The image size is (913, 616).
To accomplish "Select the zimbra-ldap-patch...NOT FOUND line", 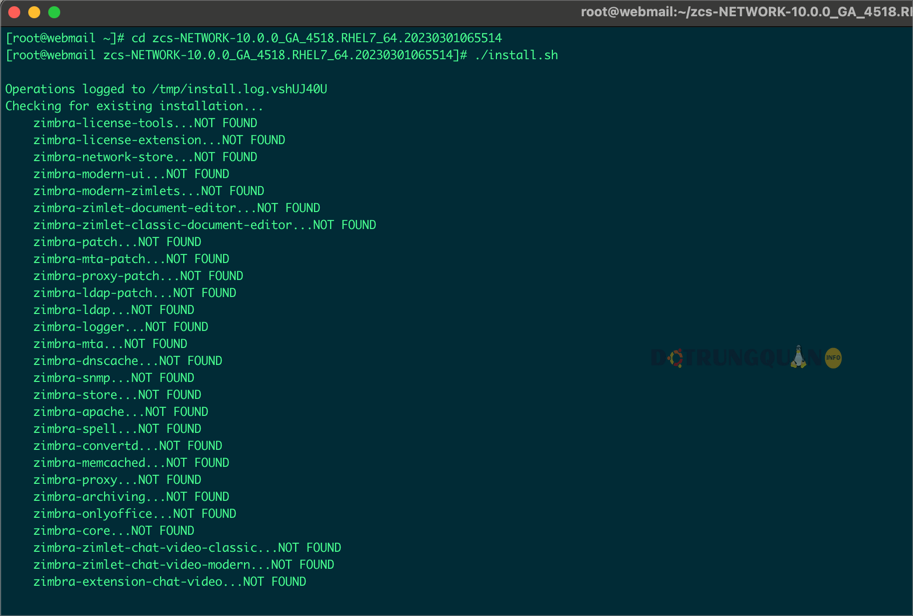I will click(x=135, y=292).
